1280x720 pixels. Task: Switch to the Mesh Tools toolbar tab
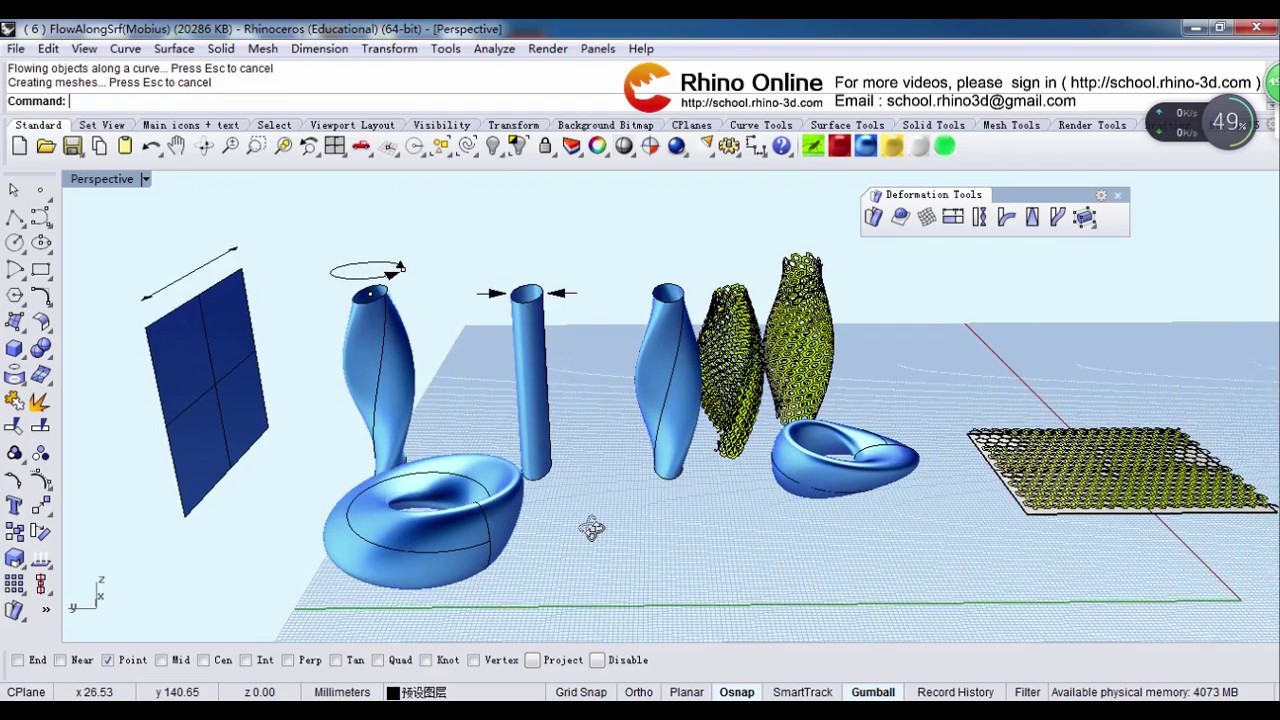1011,125
